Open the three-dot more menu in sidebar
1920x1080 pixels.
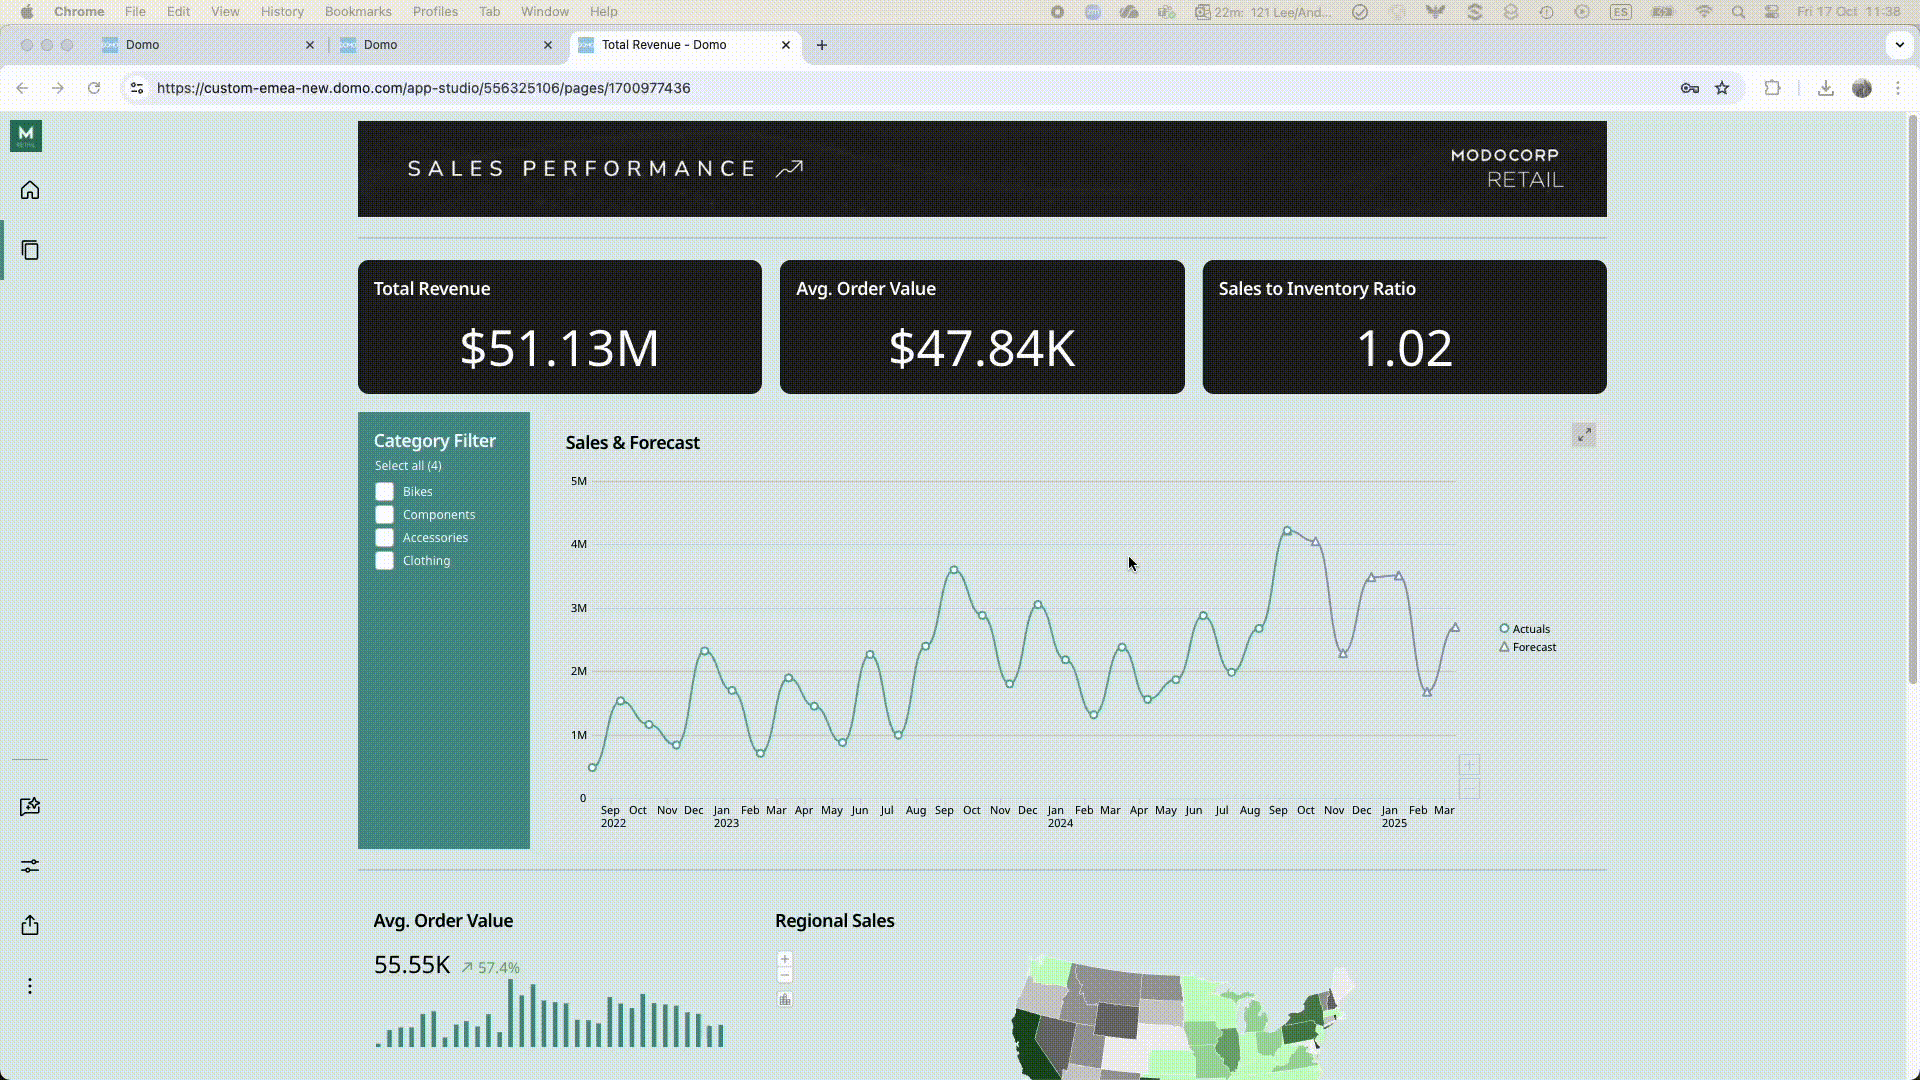point(30,986)
